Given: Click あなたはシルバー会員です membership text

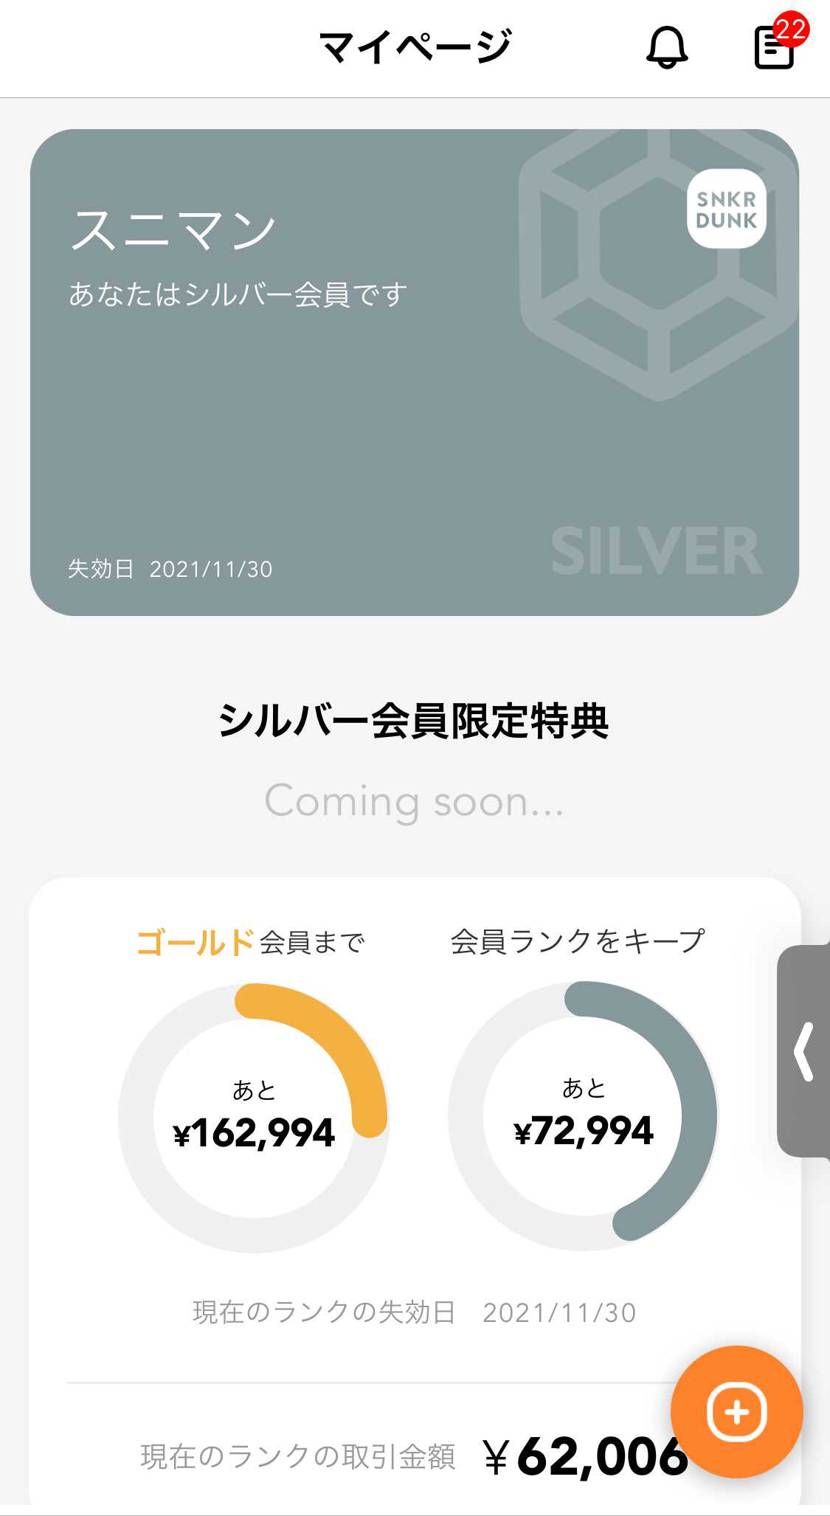Looking at the screenshot, I should coord(237,294).
